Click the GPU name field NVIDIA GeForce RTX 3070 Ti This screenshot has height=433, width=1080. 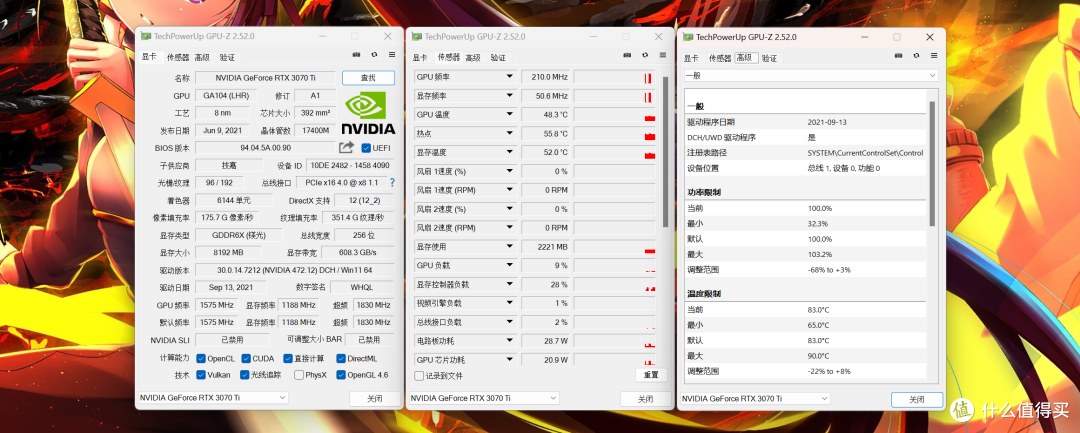[265, 78]
